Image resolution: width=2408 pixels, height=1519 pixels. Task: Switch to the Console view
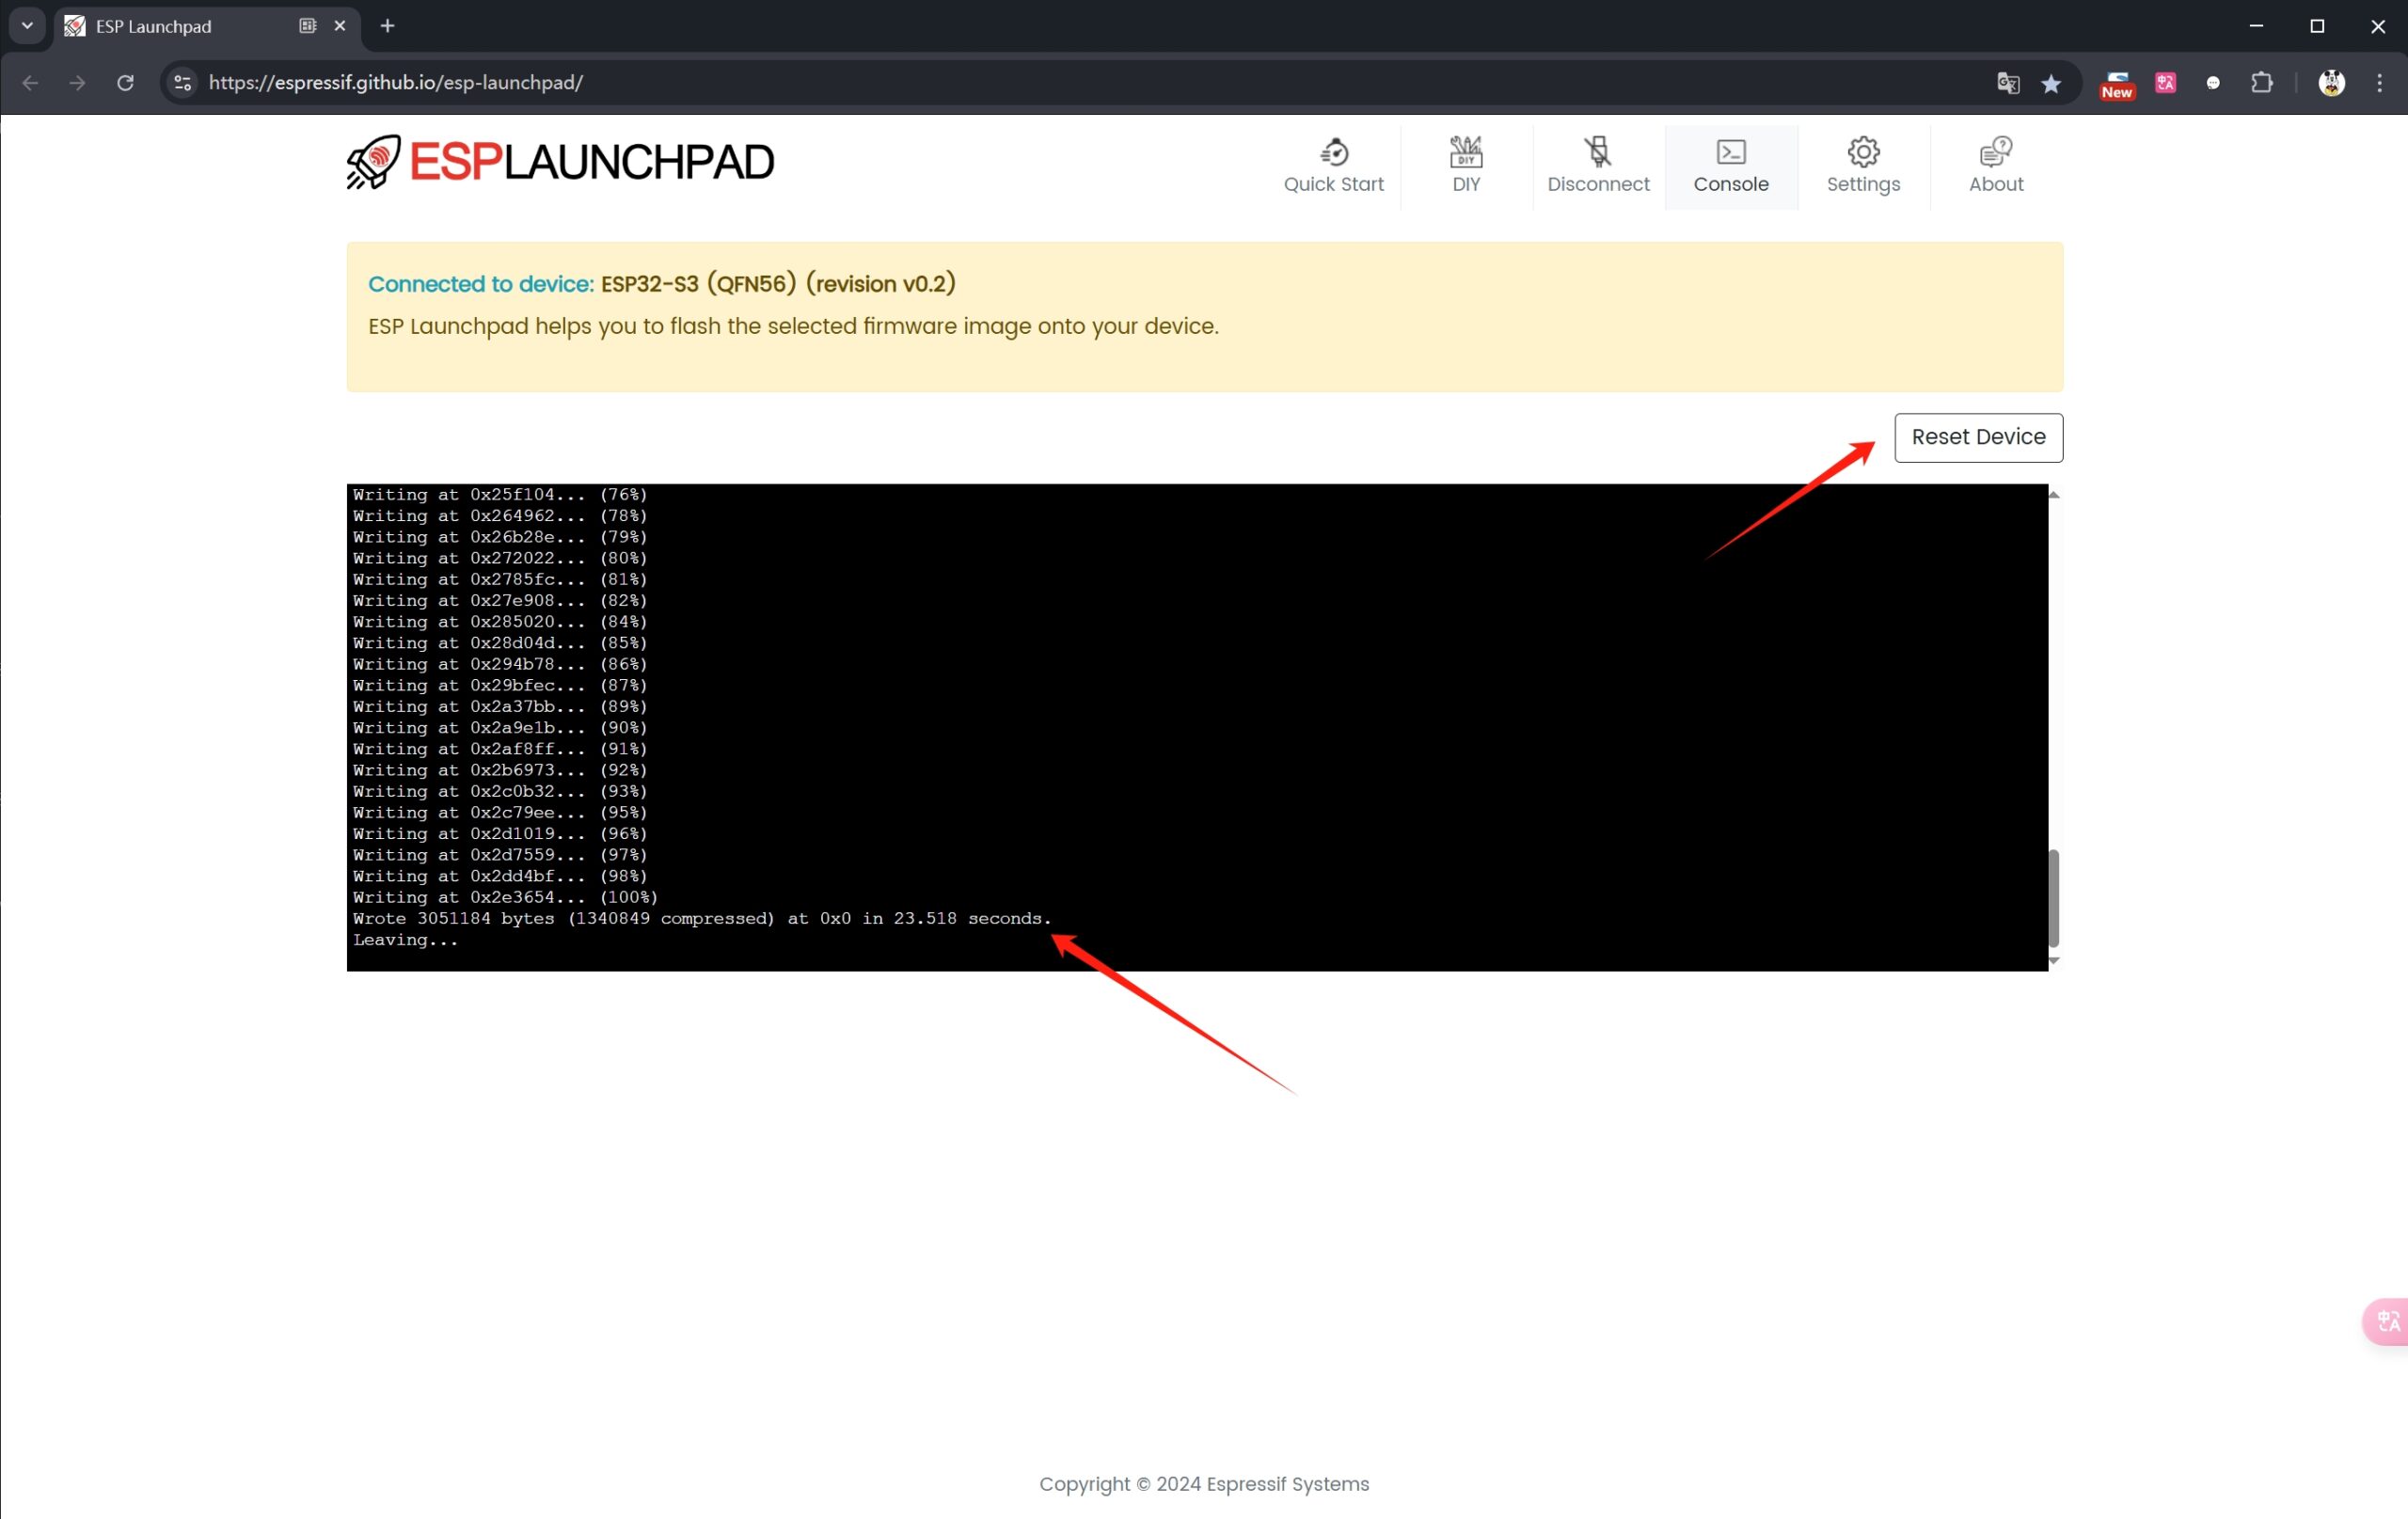point(1730,166)
